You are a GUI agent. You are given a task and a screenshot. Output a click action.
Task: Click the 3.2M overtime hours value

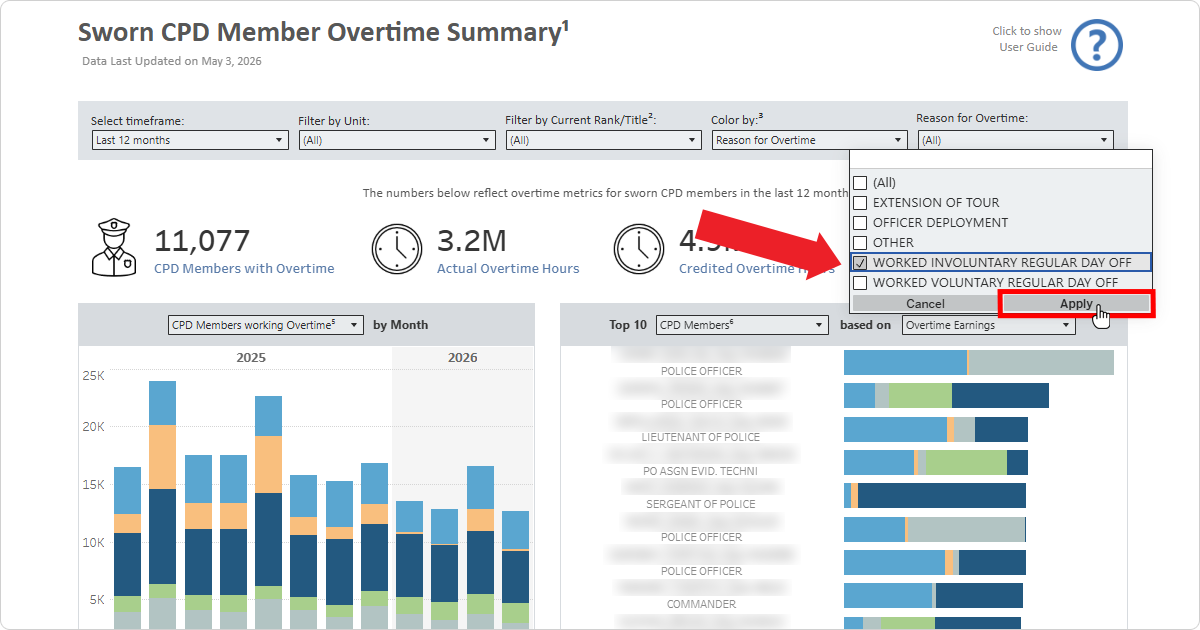tap(472, 241)
